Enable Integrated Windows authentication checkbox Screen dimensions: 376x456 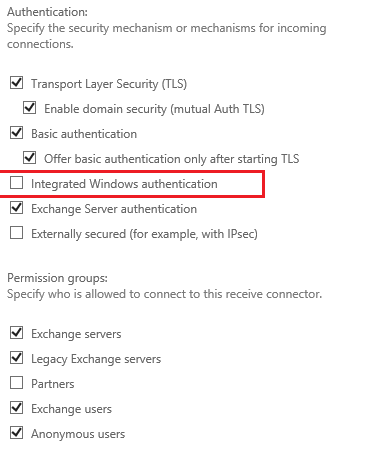tap(16, 183)
